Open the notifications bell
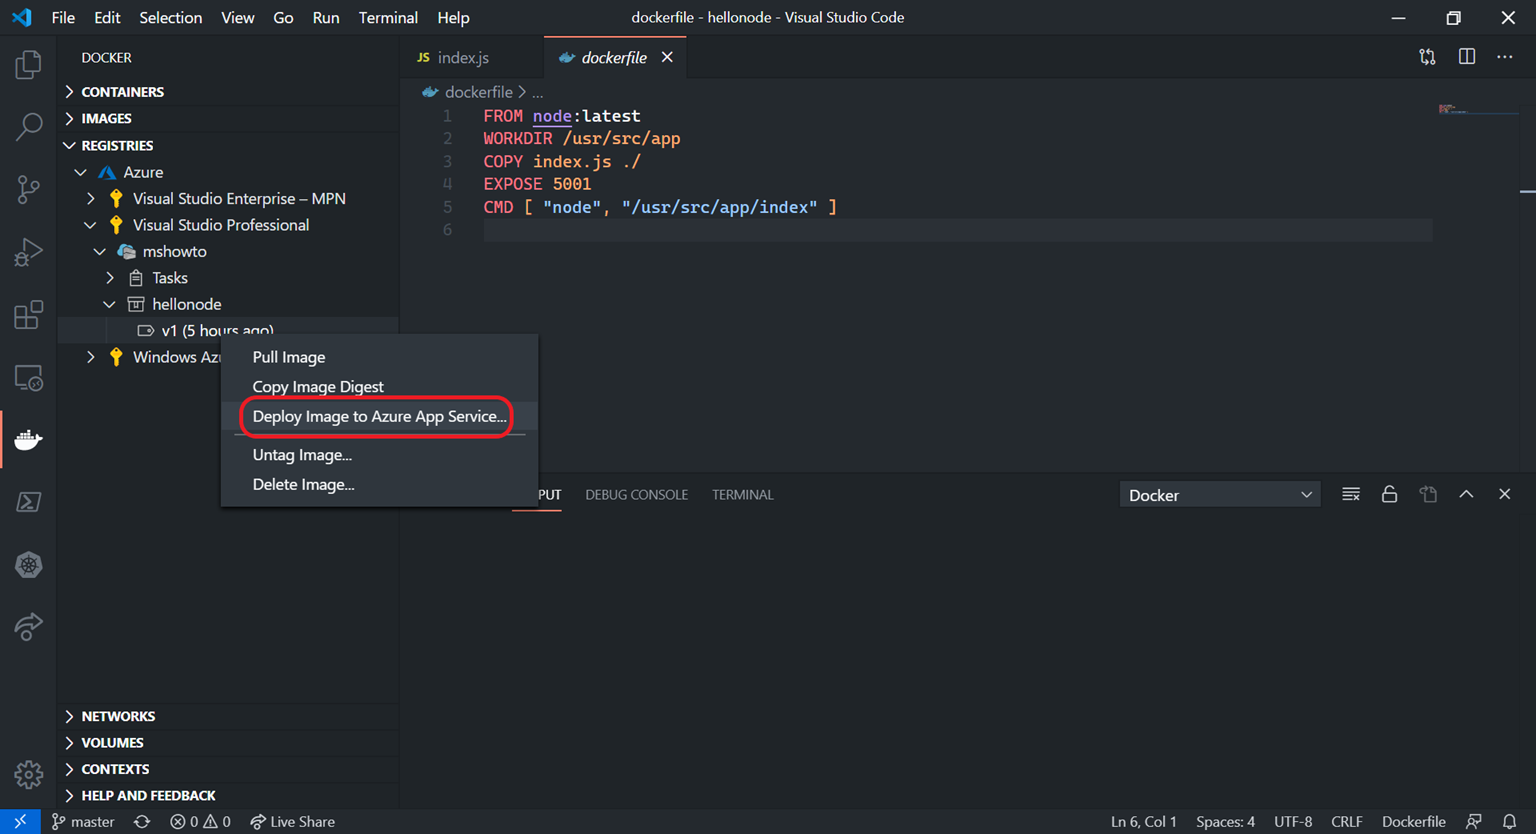The height and width of the screenshot is (834, 1536). pyautogui.click(x=1510, y=821)
